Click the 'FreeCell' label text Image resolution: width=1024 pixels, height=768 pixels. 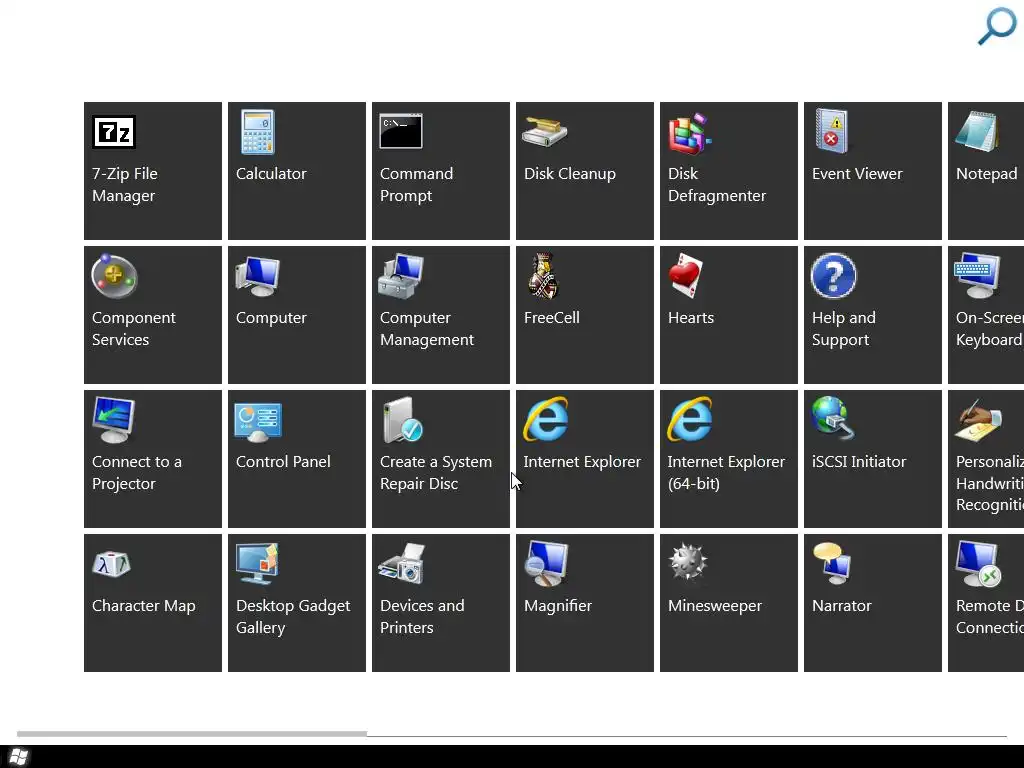pyautogui.click(x=551, y=318)
